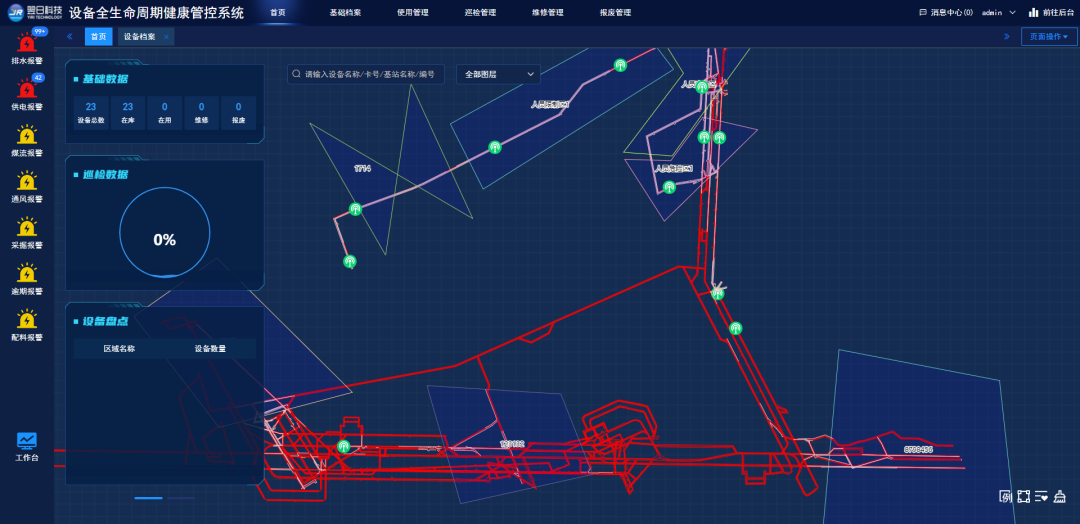Image resolution: width=1080 pixels, height=524 pixels.
Task: Open the 逾期报警 overdue alarm
Action: click(27, 273)
